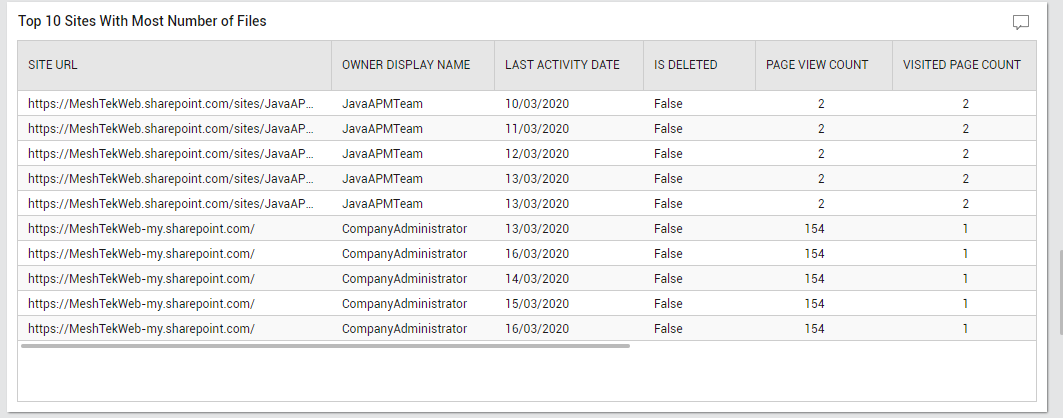The width and height of the screenshot is (1063, 418).
Task: Select JavaAPMTeam site URL dated 11/03/2020
Action: click(x=171, y=129)
